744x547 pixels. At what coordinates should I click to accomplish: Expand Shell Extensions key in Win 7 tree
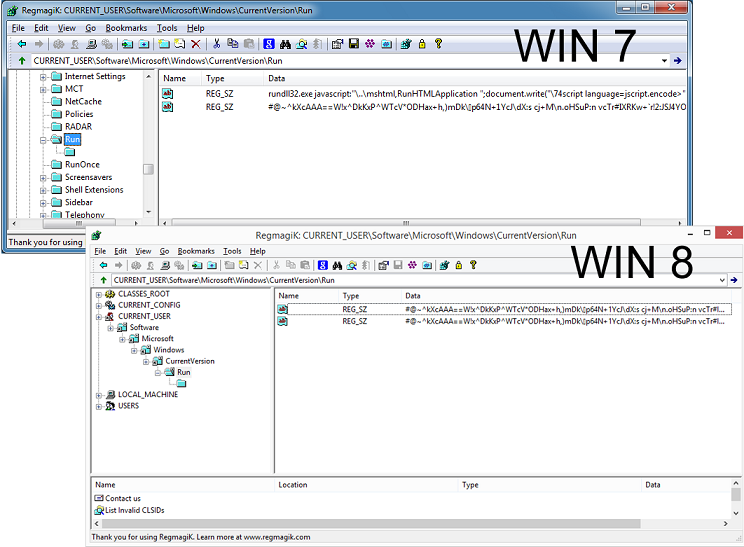(43, 190)
